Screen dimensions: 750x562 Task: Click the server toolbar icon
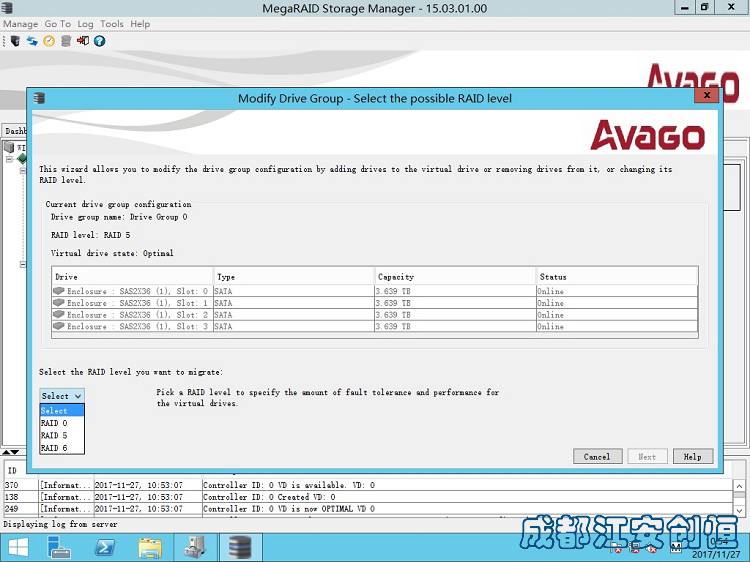[15, 41]
